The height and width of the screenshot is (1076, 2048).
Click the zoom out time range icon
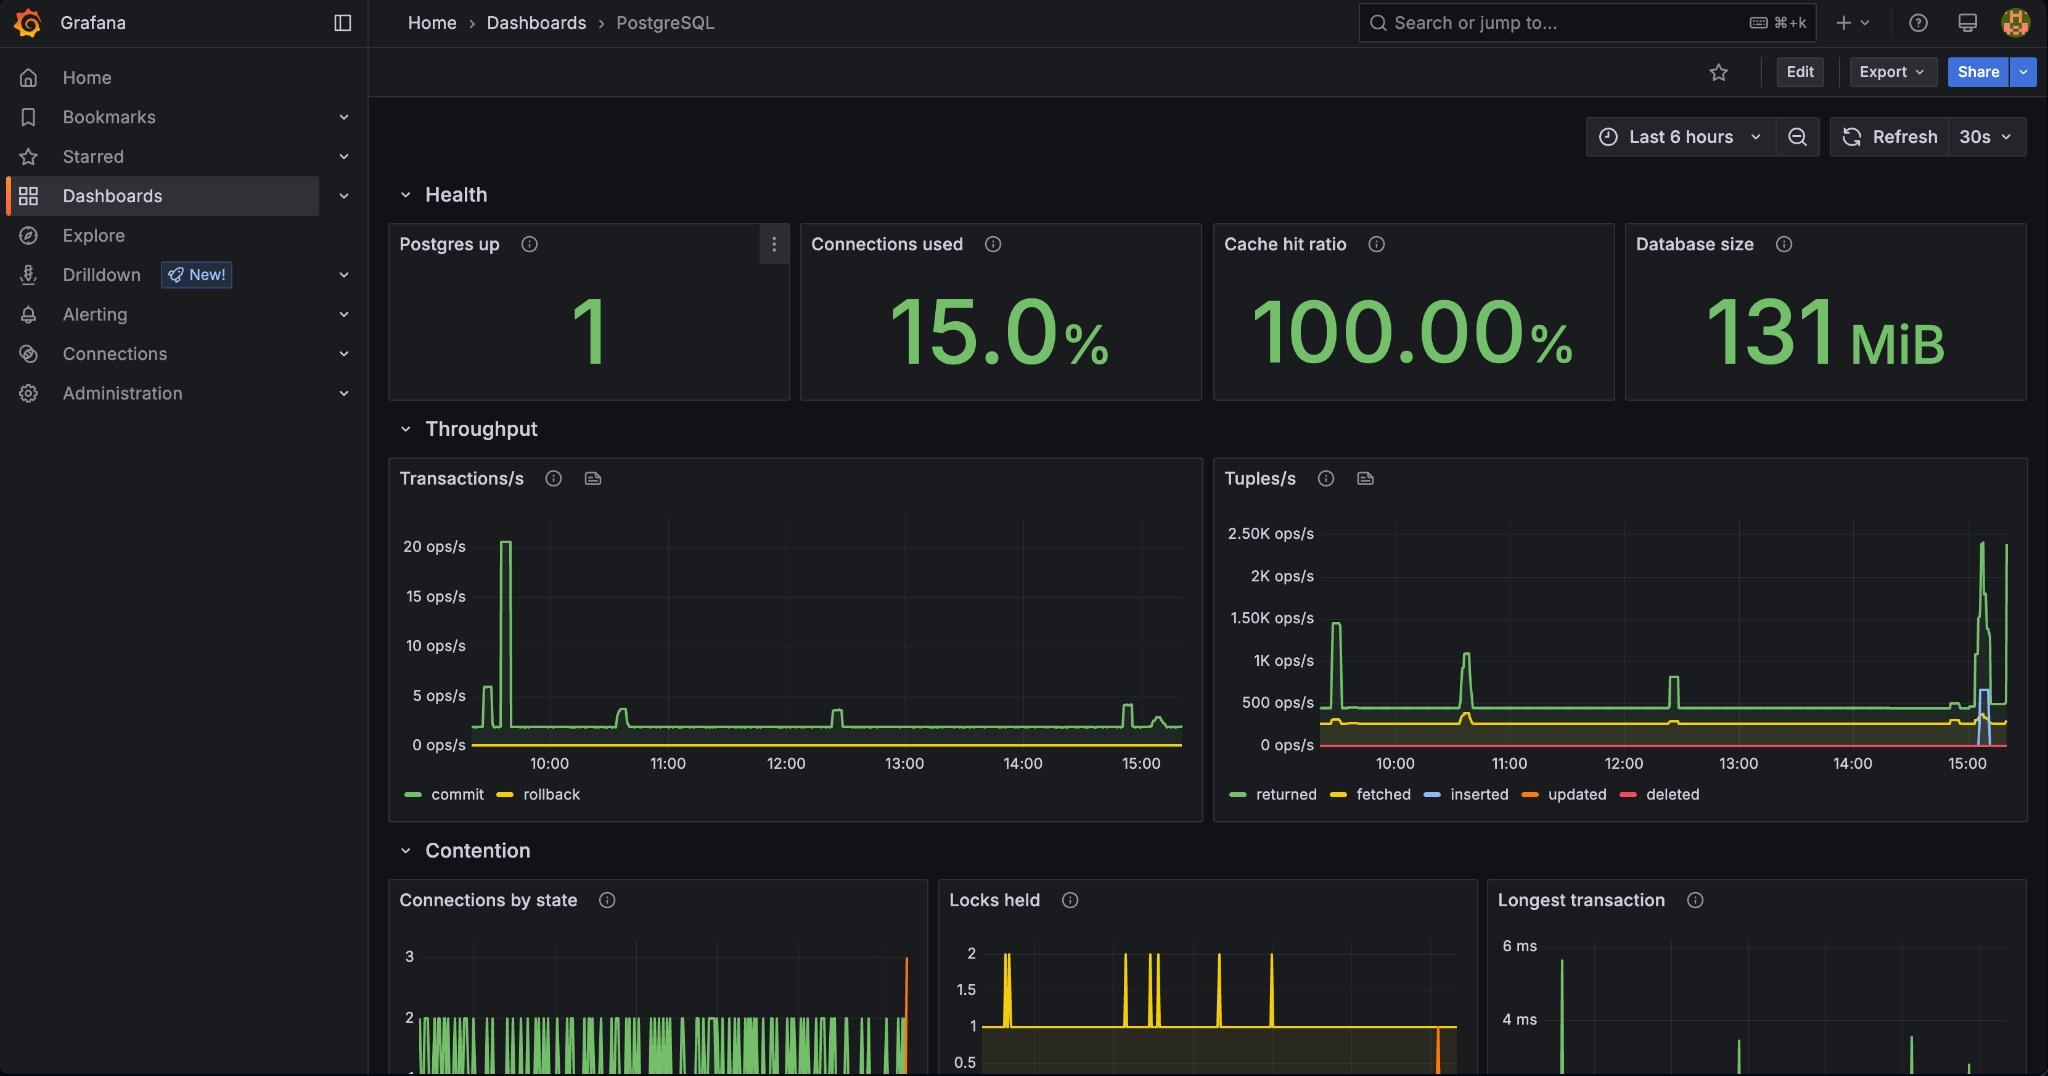[1797, 137]
